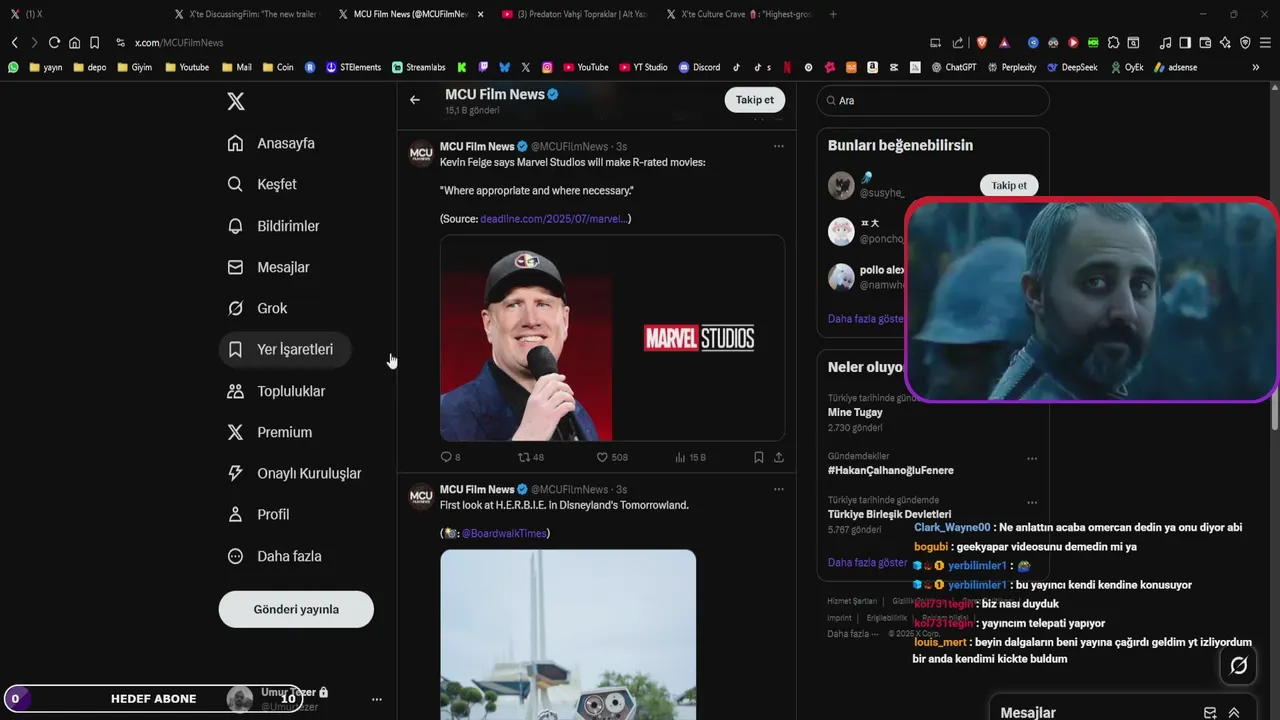The image size is (1280, 720).
Task: Share the Kevin Feige post
Action: [x=779, y=457]
